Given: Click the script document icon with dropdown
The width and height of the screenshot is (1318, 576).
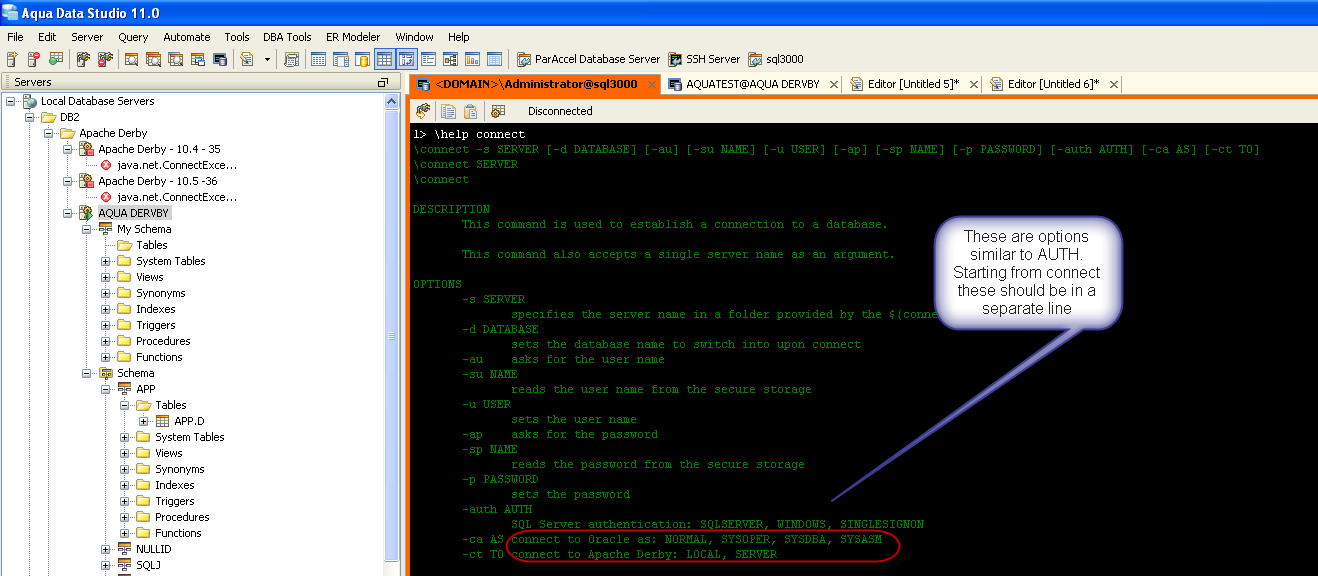Looking at the screenshot, I should click(x=247, y=59).
